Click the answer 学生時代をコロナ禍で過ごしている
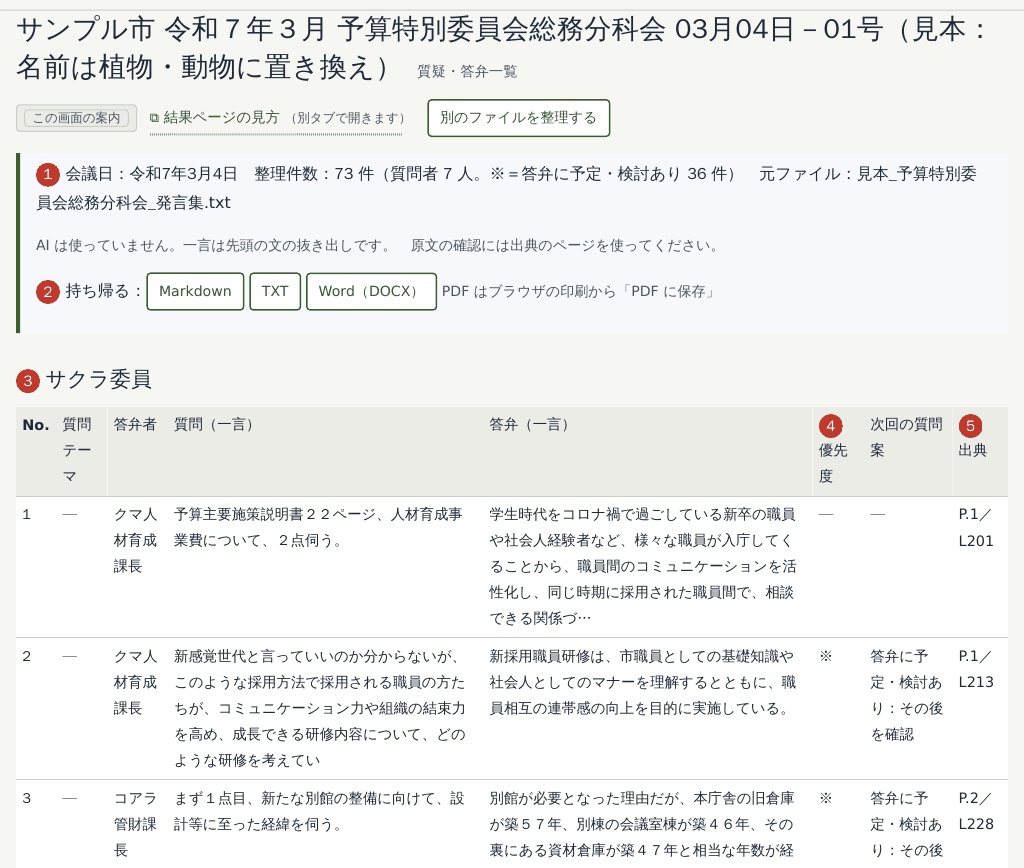This screenshot has height=868, width=1024. (x=643, y=566)
